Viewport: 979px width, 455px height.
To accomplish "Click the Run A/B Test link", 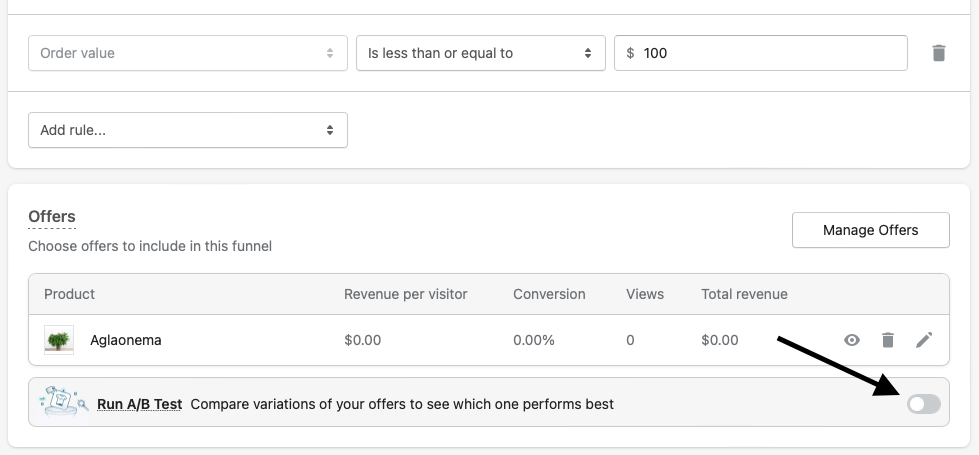I will [139, 404].
